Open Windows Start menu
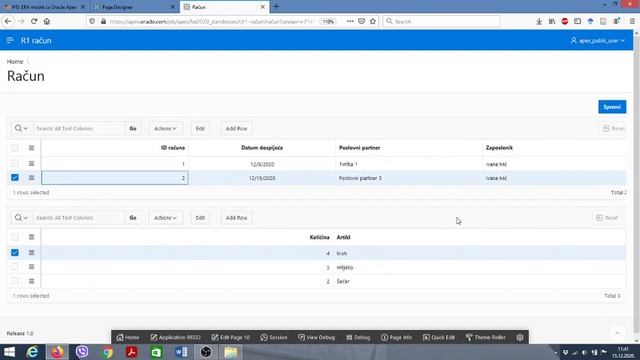This screenshot has height=360, width=640. click(x=9, y=352)
